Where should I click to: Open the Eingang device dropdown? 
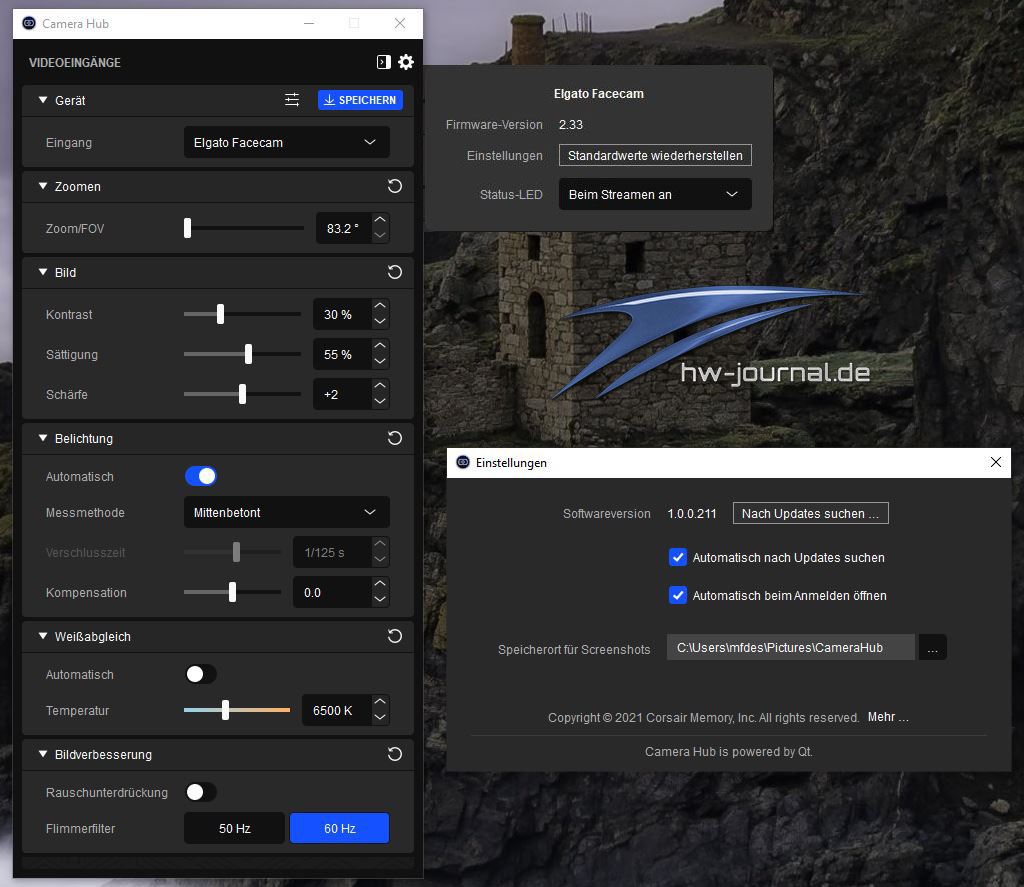pos(287,142)
